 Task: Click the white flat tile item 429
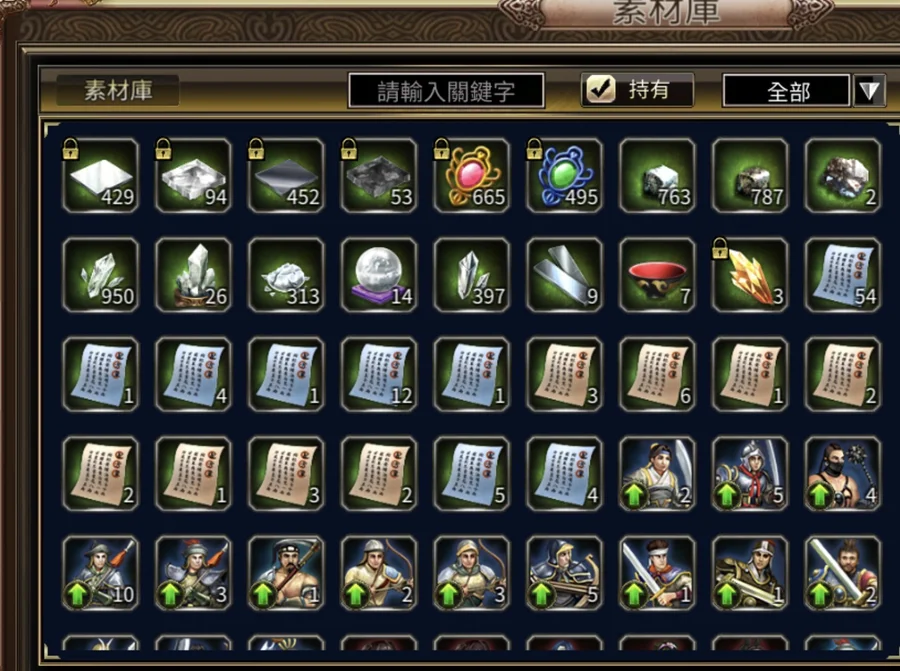[100, 176]
